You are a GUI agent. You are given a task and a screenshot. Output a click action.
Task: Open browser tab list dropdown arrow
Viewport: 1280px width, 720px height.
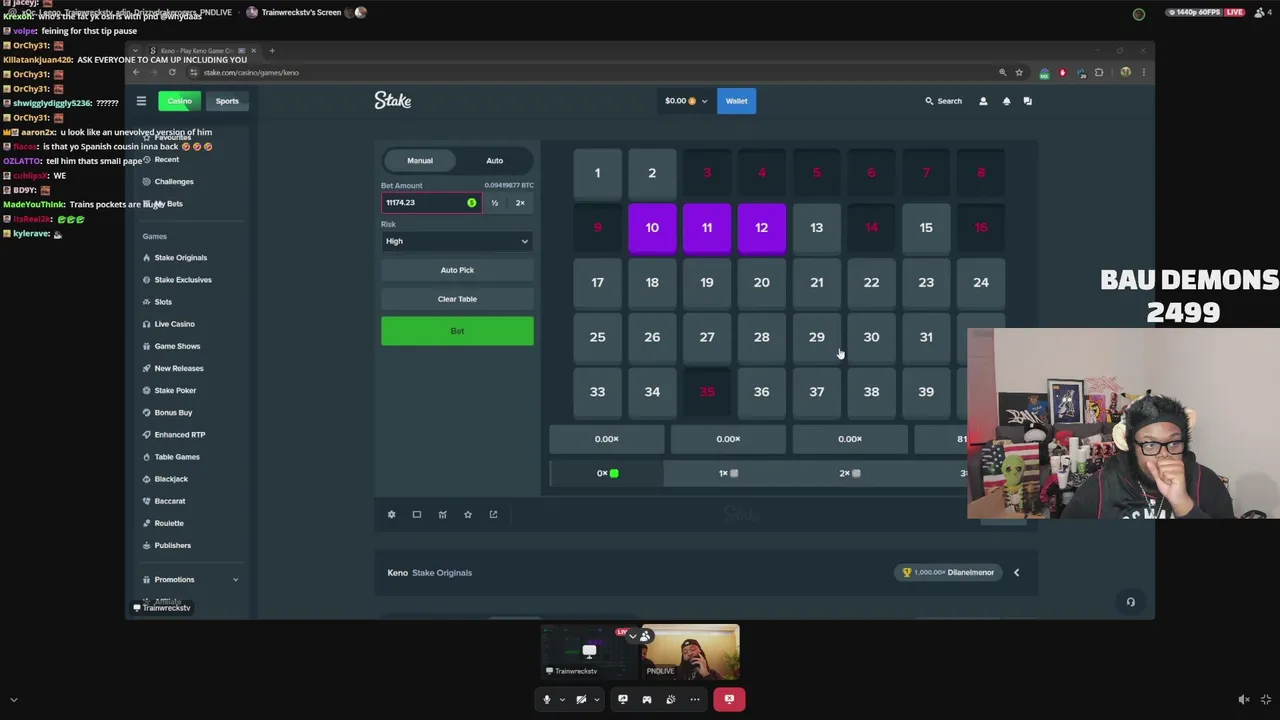(x=136, y=50)
